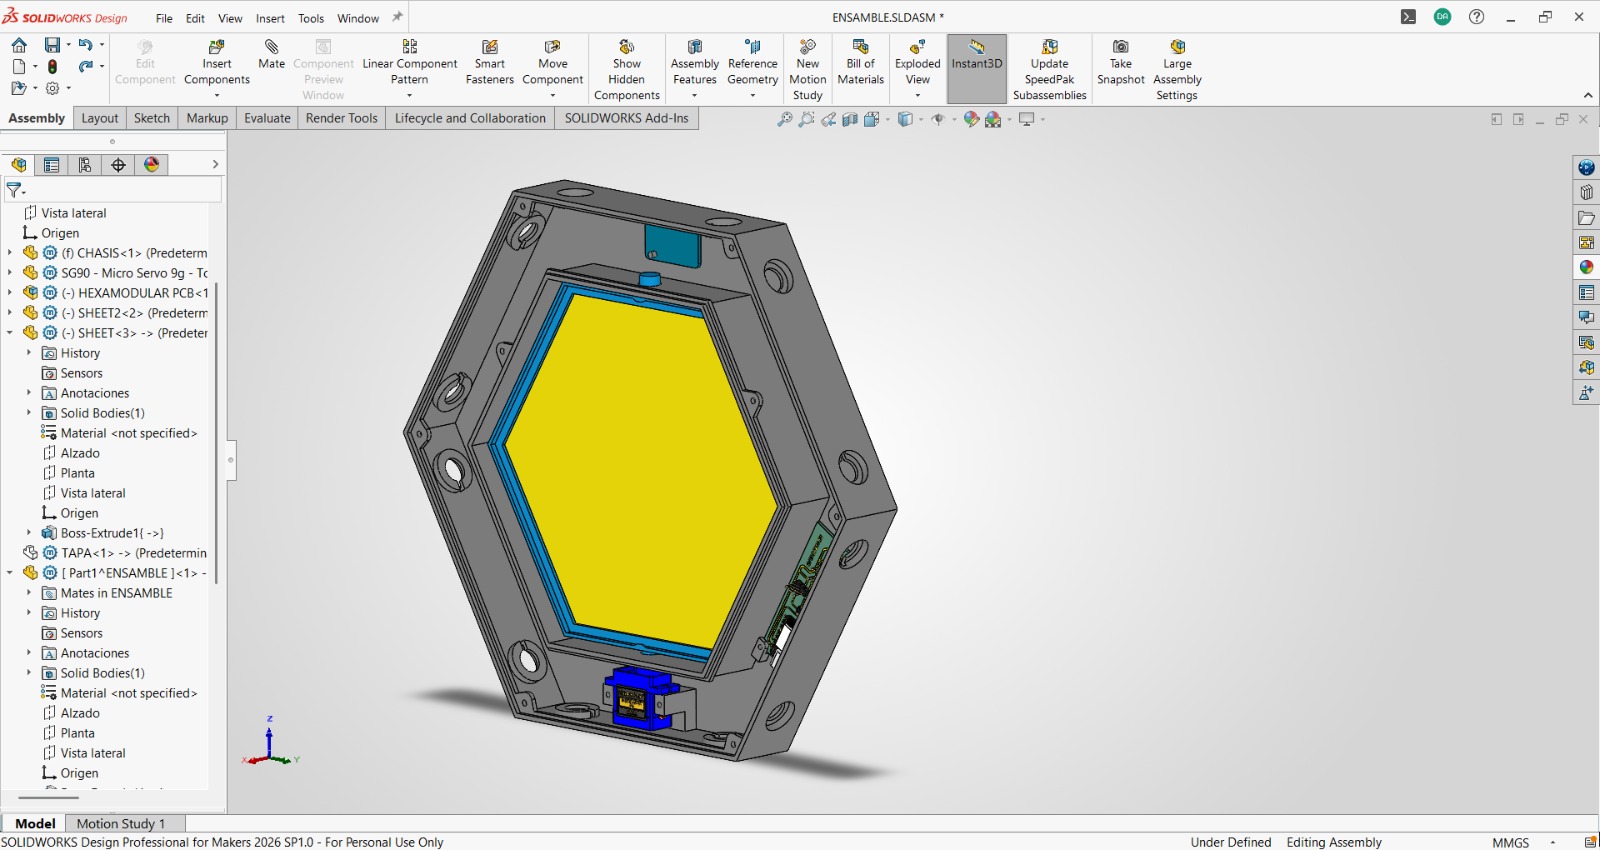Start a New Motion Study

[807, 70]
